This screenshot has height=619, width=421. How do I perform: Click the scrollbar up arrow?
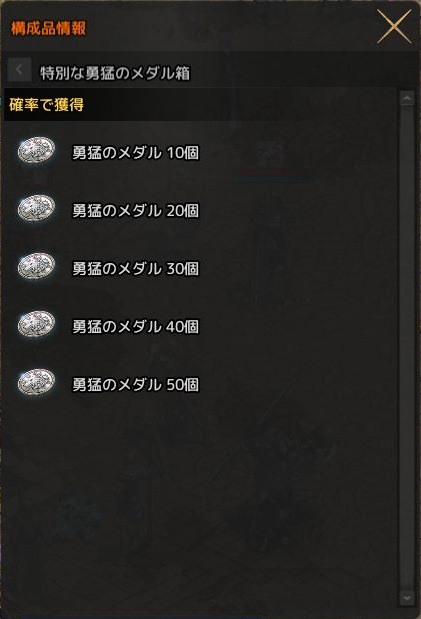tap(407, 98)
